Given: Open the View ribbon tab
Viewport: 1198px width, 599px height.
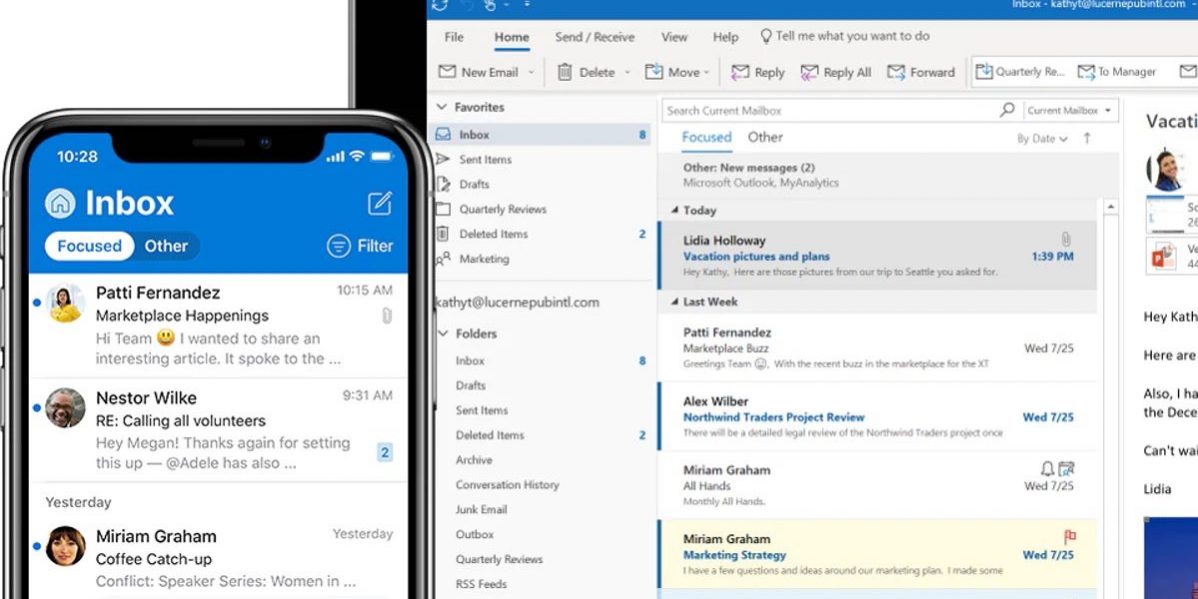Looking at the screenshot, I should (673, 36).
